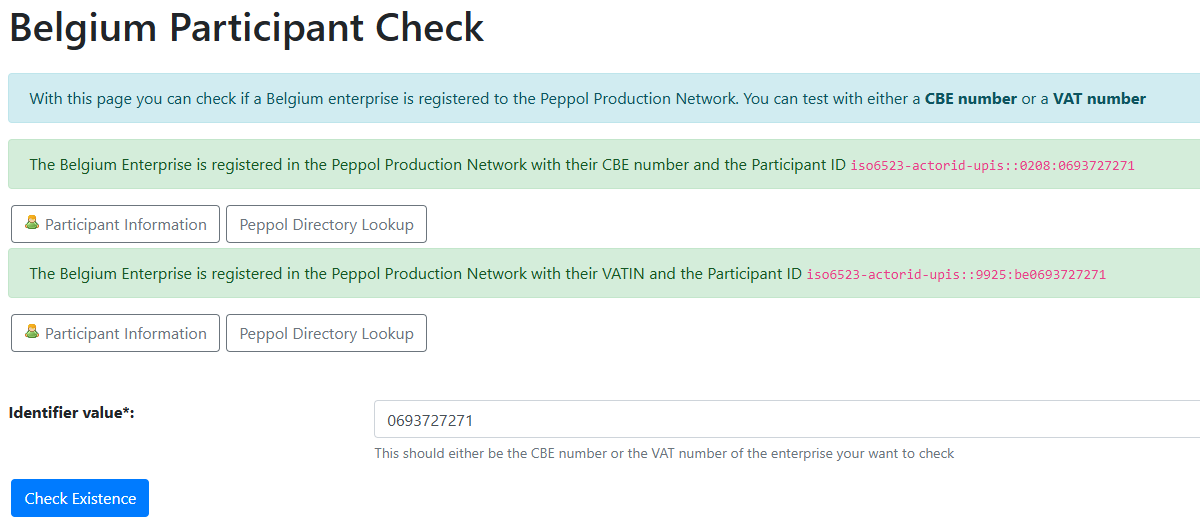1200x529 pixels.
Task: Click the bold "VAT number" text in the blue banner
Action: (x=1099, y=98)
